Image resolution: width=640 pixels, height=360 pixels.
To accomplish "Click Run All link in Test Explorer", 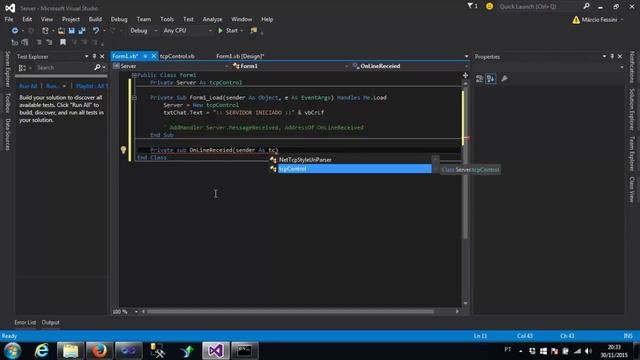I will coord(28,86).
